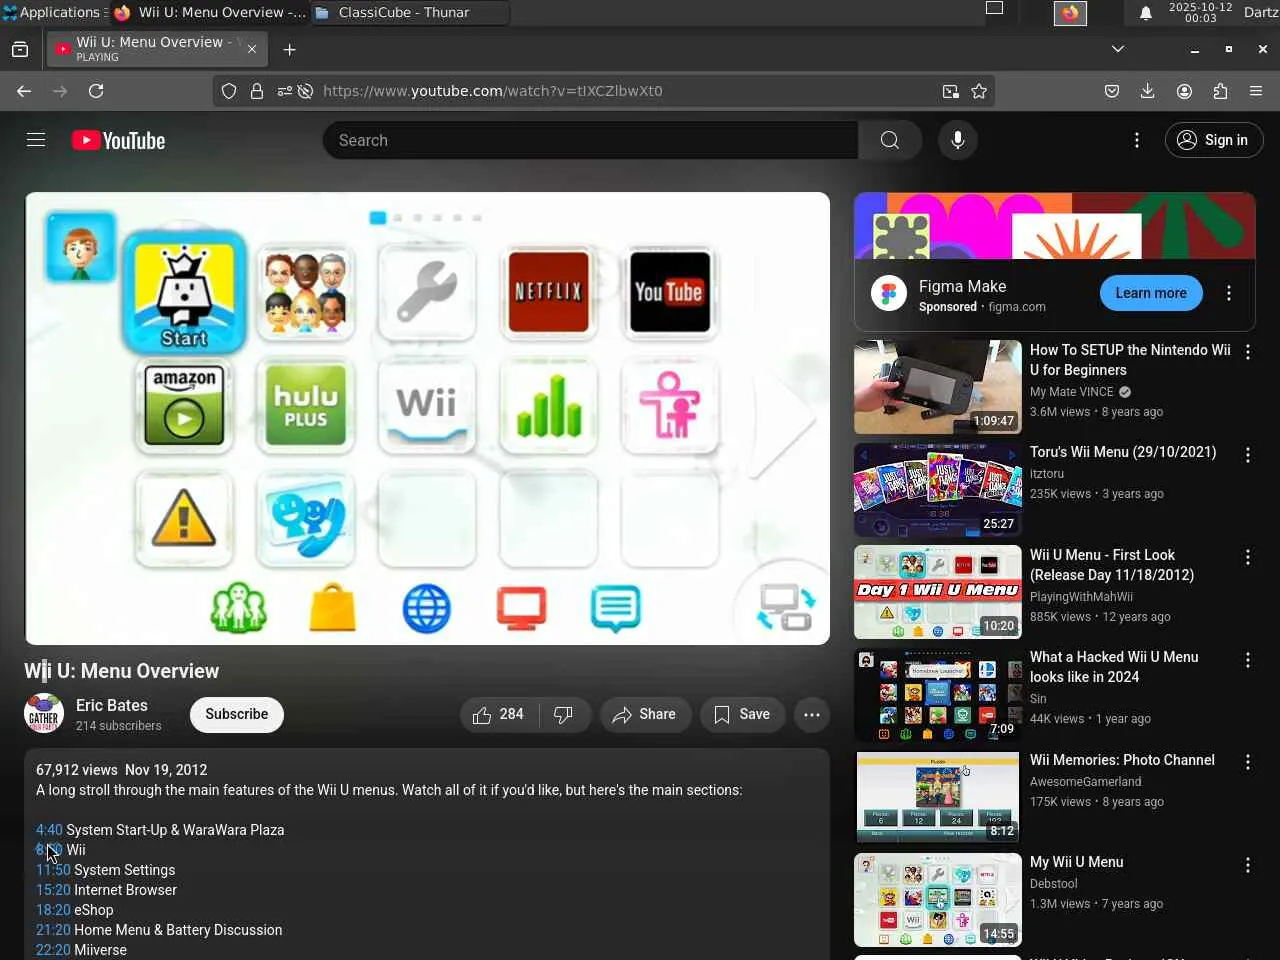Image resolution: width=1280 pixels, height=960 pixels.
Task: Bookmark this page with the star
Action: (x=979, y=91)
